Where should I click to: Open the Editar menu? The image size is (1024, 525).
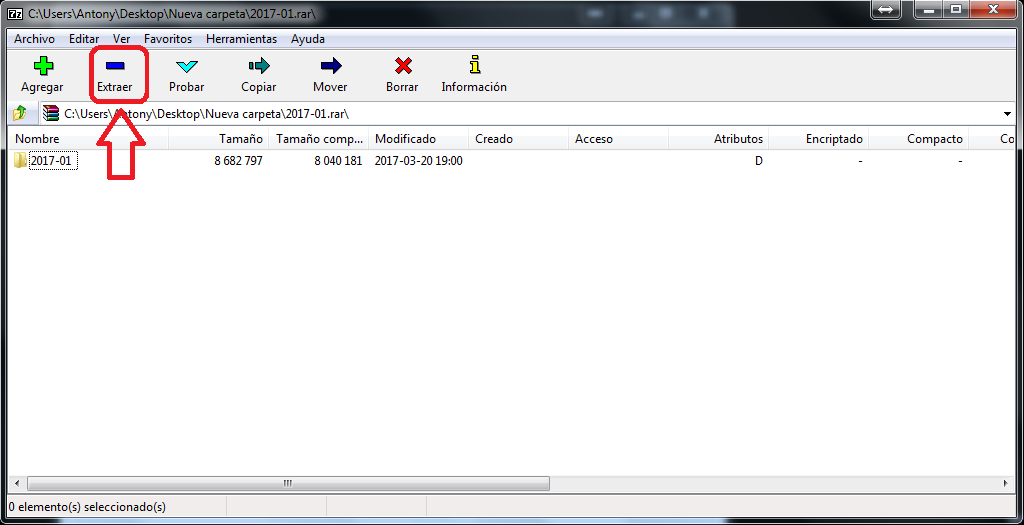84,39
